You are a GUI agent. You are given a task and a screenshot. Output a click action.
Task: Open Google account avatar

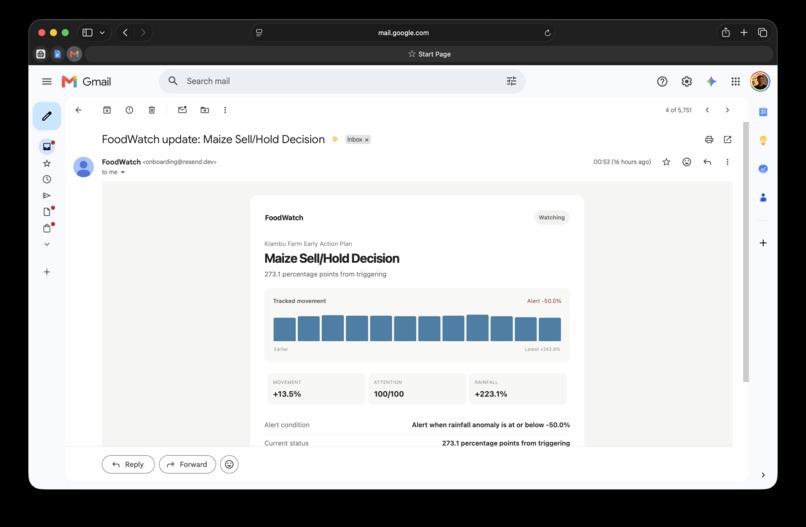[760, 81]
